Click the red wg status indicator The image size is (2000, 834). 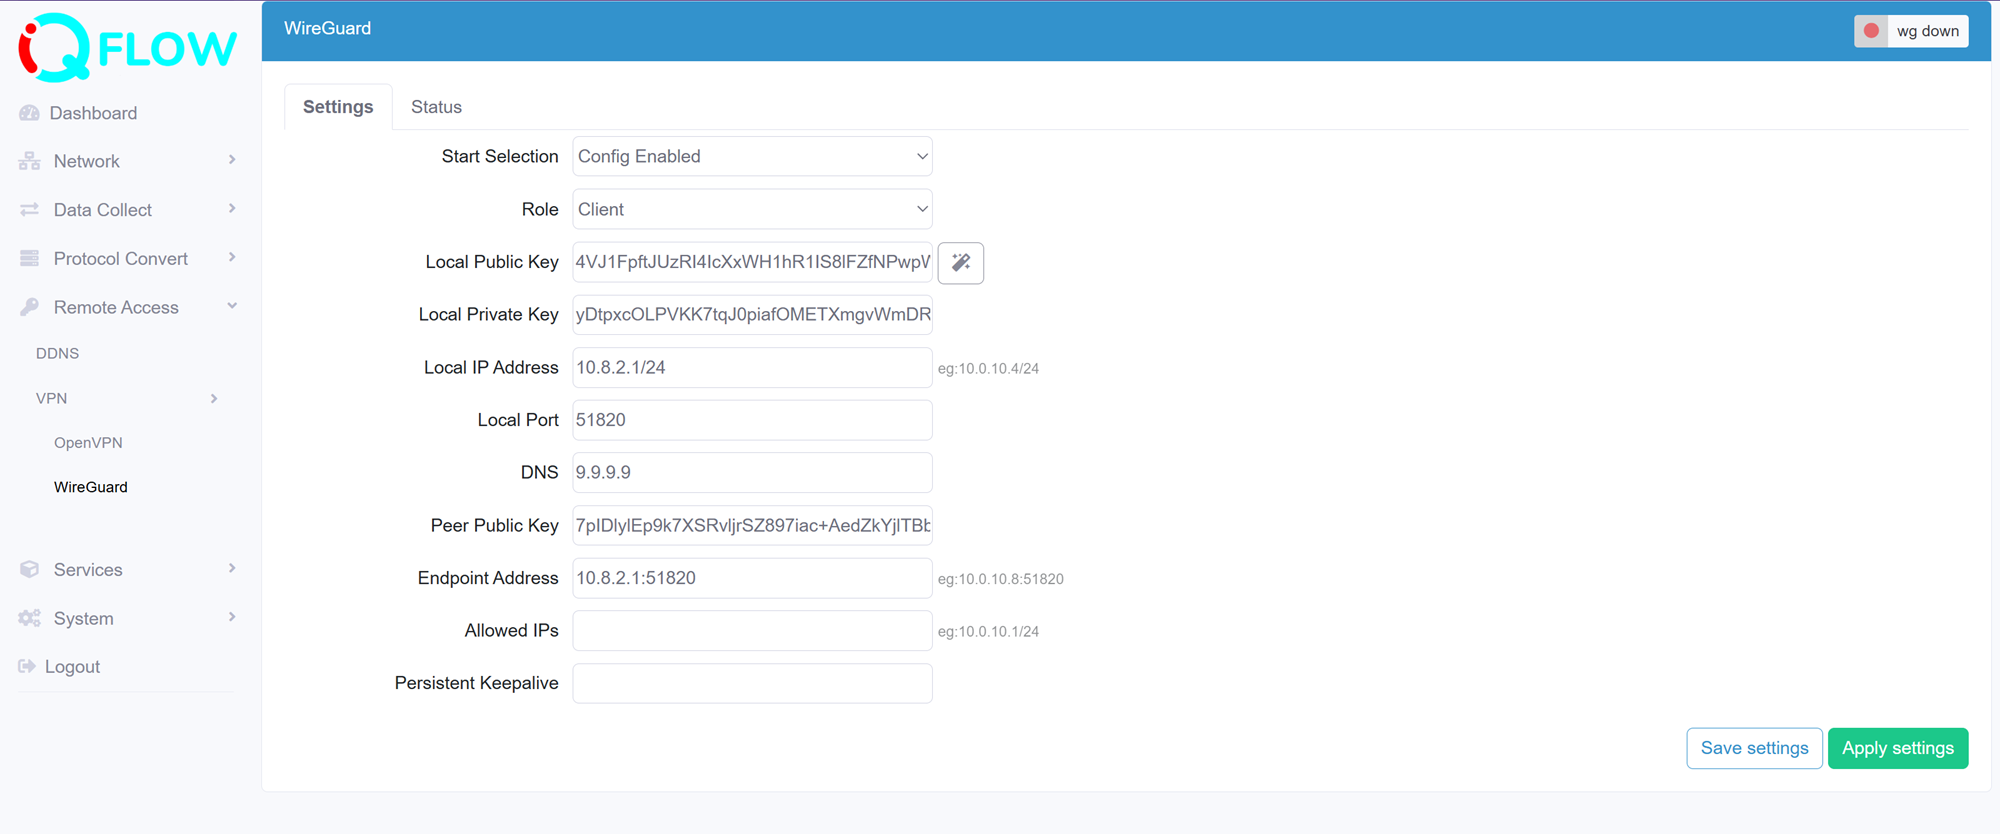point(1871,31)
